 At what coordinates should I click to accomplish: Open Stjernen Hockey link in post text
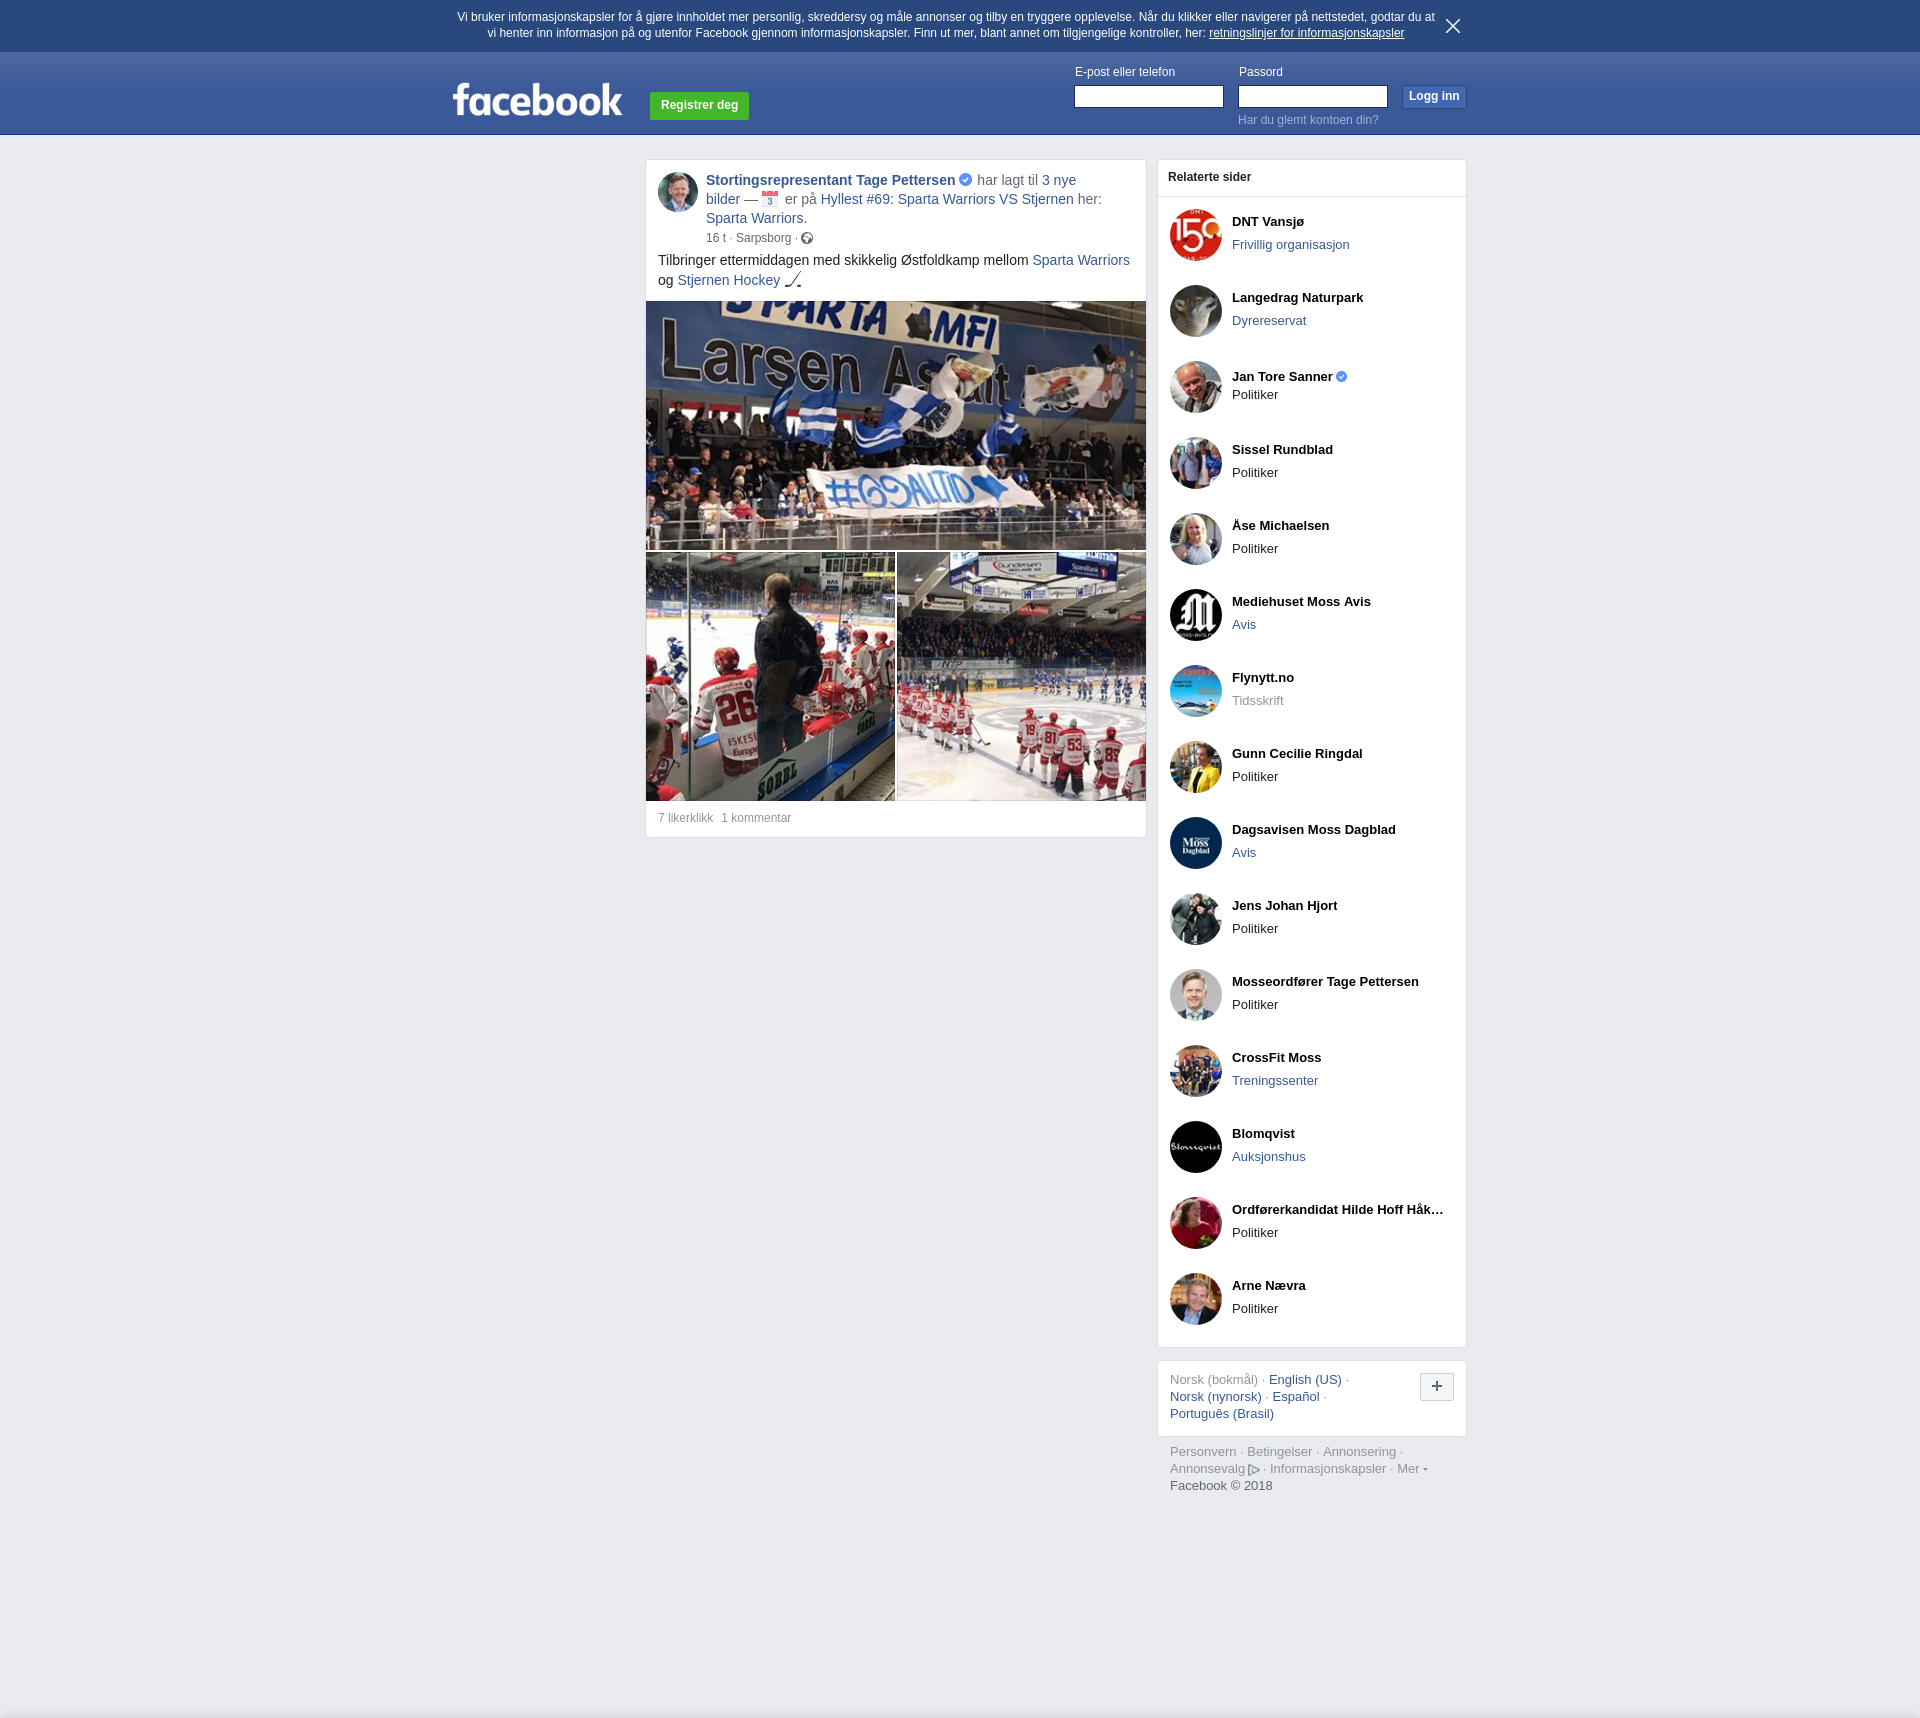(728, 280)
